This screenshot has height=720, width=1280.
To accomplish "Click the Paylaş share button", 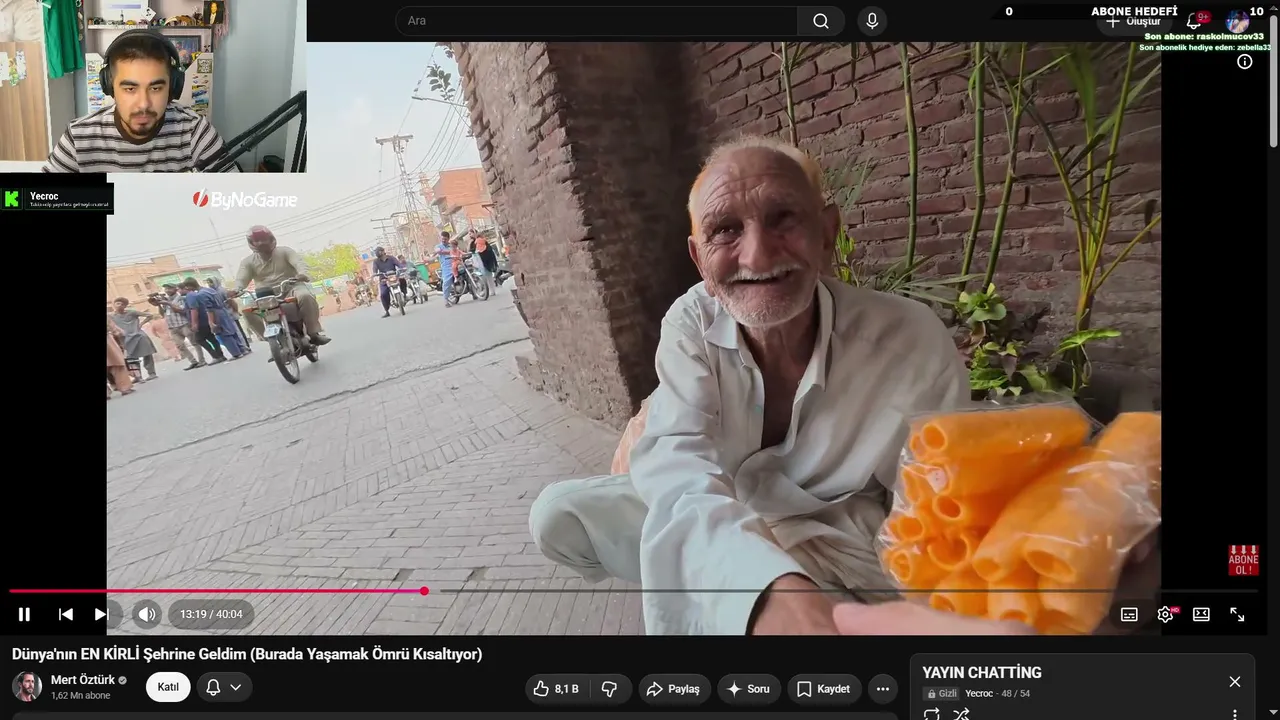I will 674,689.
